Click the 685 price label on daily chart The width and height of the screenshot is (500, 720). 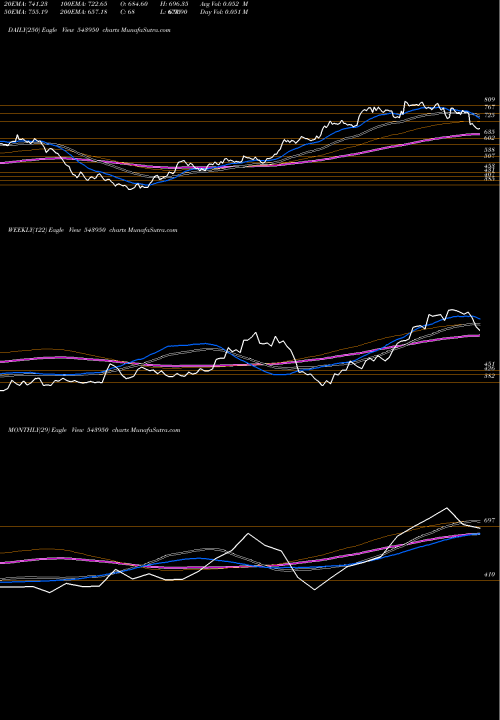(x=489, y=132)
